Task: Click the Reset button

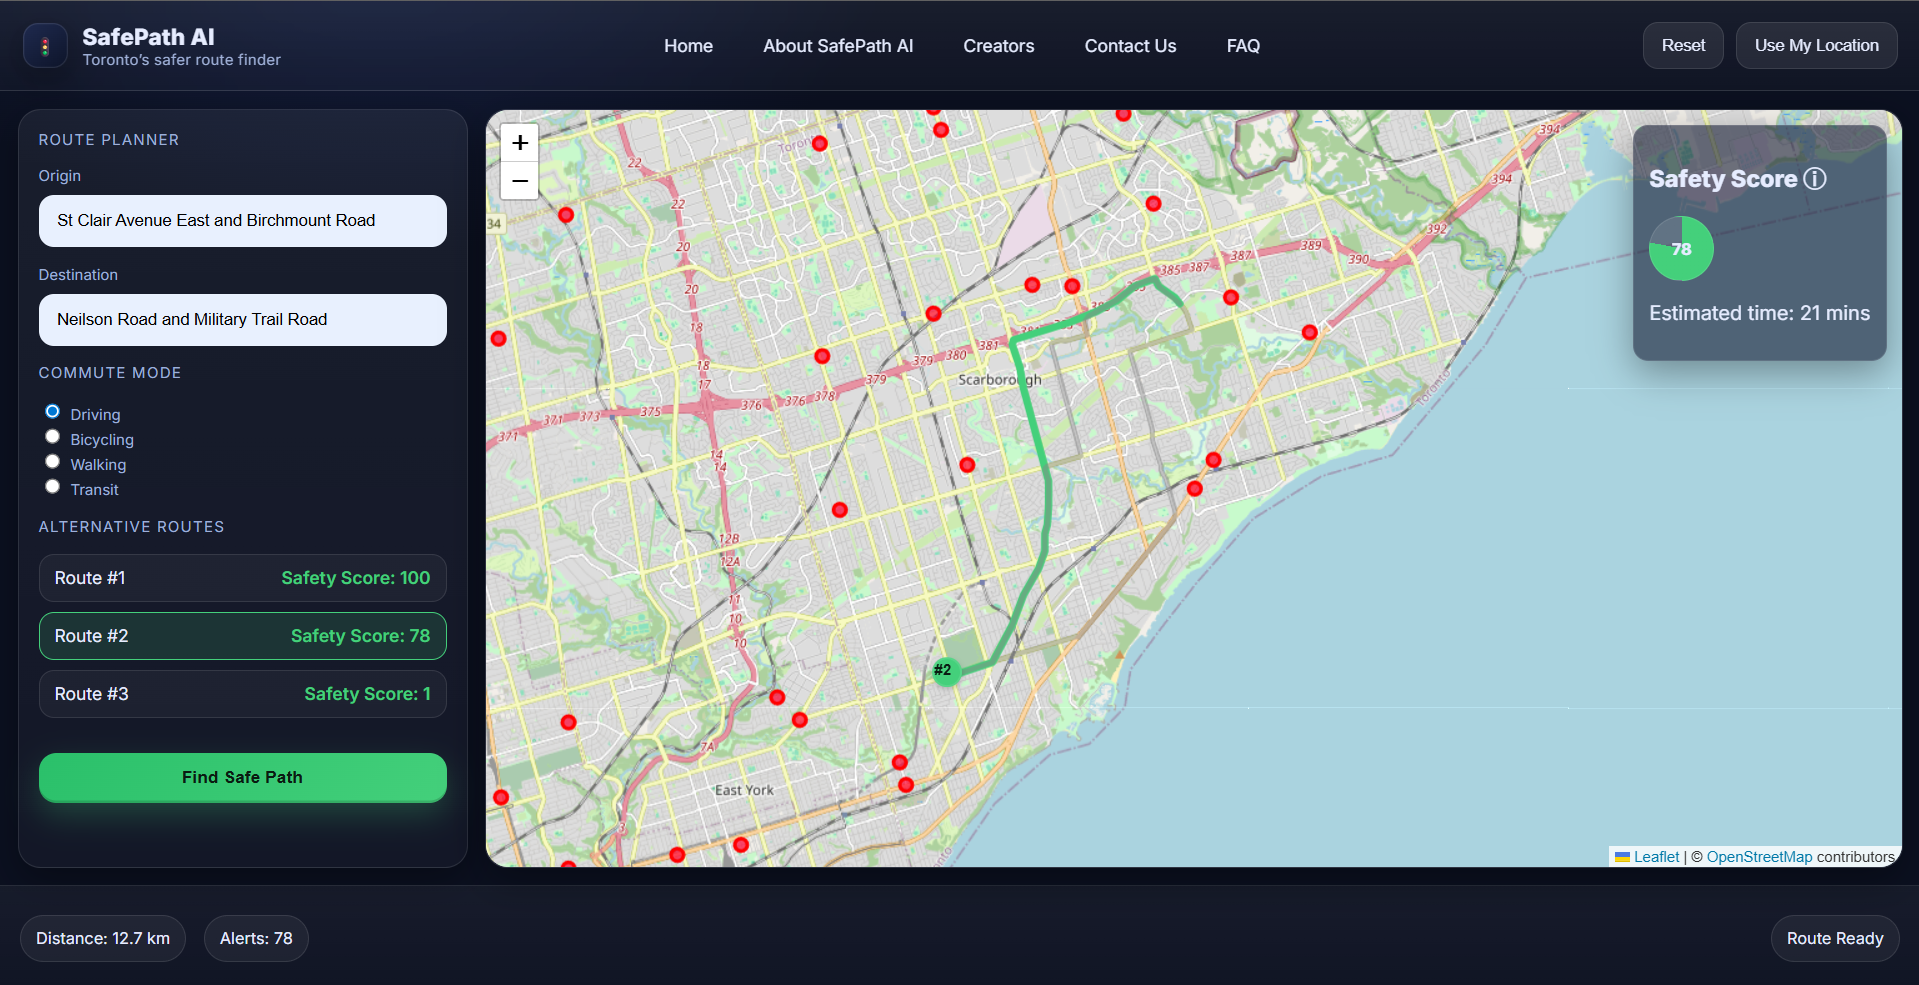Action: 1683,46
